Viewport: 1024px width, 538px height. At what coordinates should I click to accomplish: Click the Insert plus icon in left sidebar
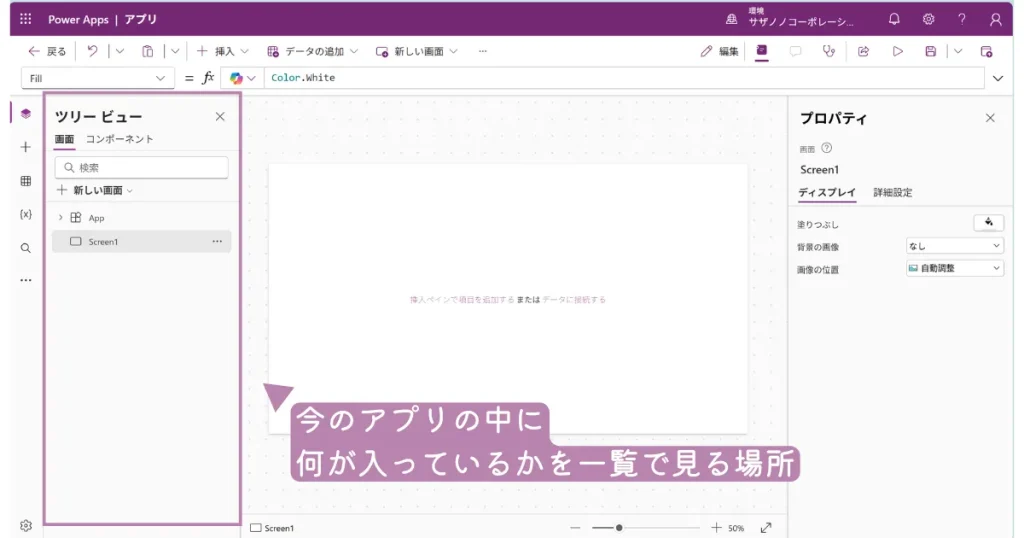coord(26,147)
